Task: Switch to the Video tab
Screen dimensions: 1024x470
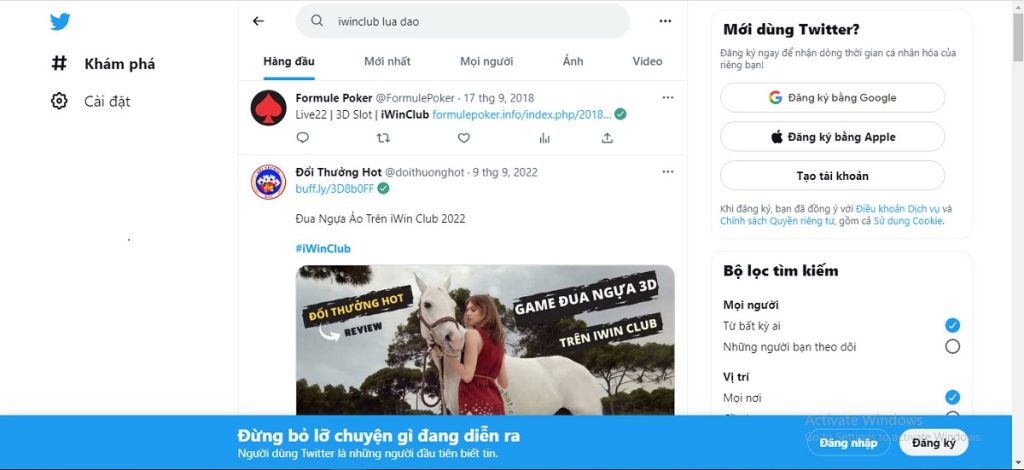Action: pyautogui.click(x=647, y=61)
